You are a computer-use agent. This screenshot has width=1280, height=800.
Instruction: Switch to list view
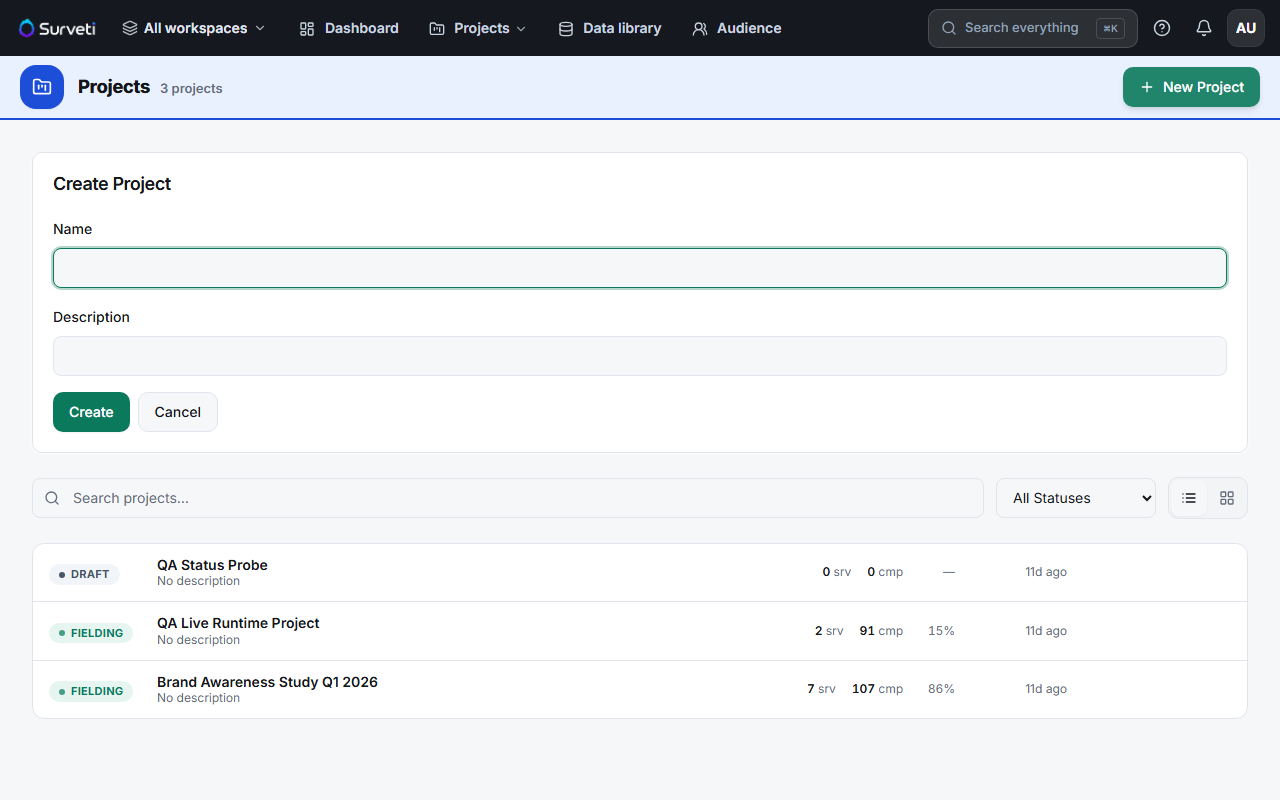[1189, 498]
